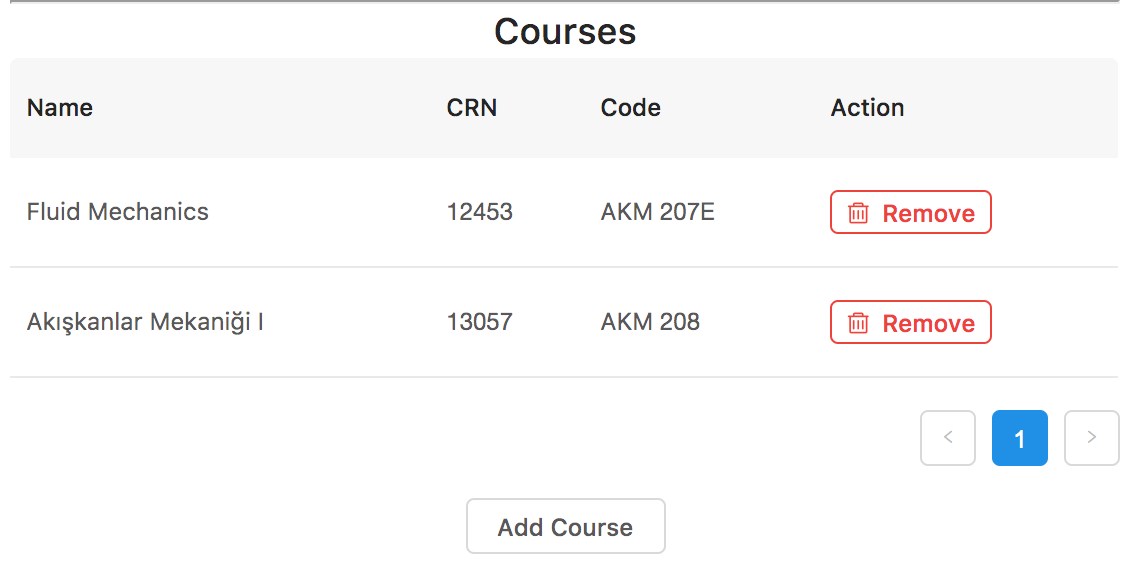Click the Name column header
This screenshot has height=576, width=1134.
coord(60,108)
